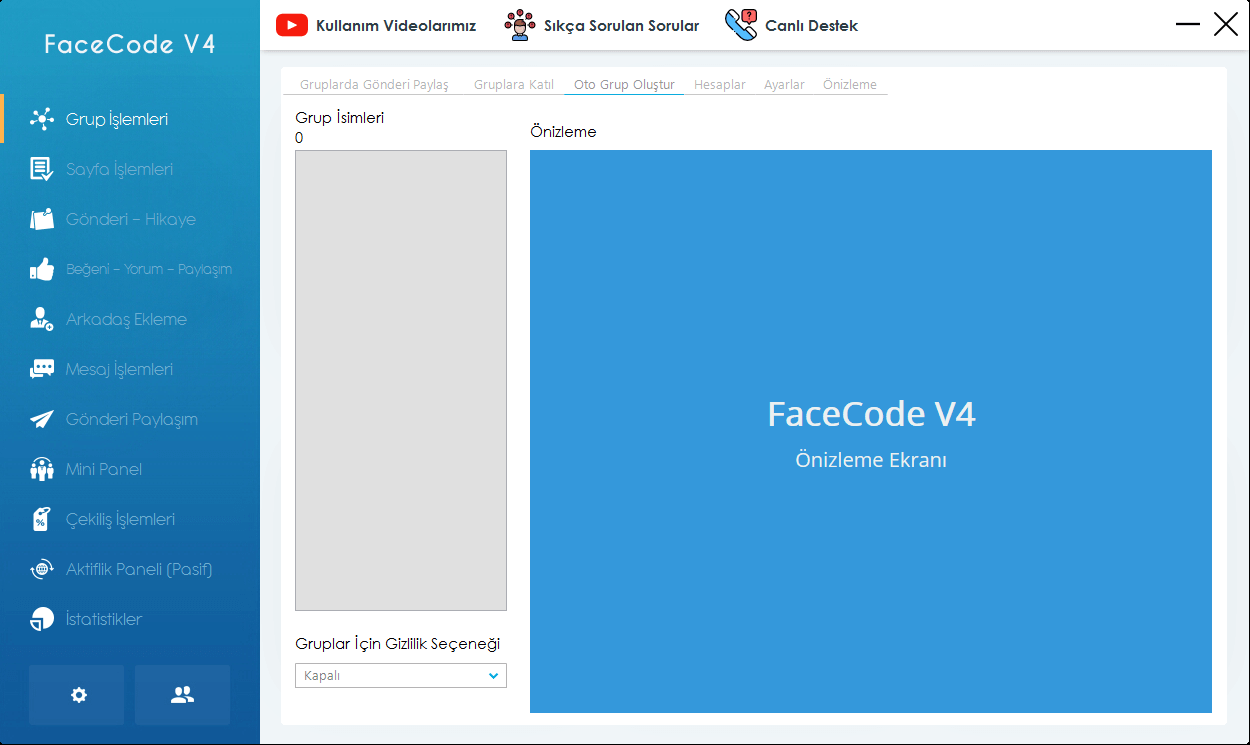Switch to Gruplara Katıl tab
This screenshot has height=745, width=1250.
click(x=514, y=85)
